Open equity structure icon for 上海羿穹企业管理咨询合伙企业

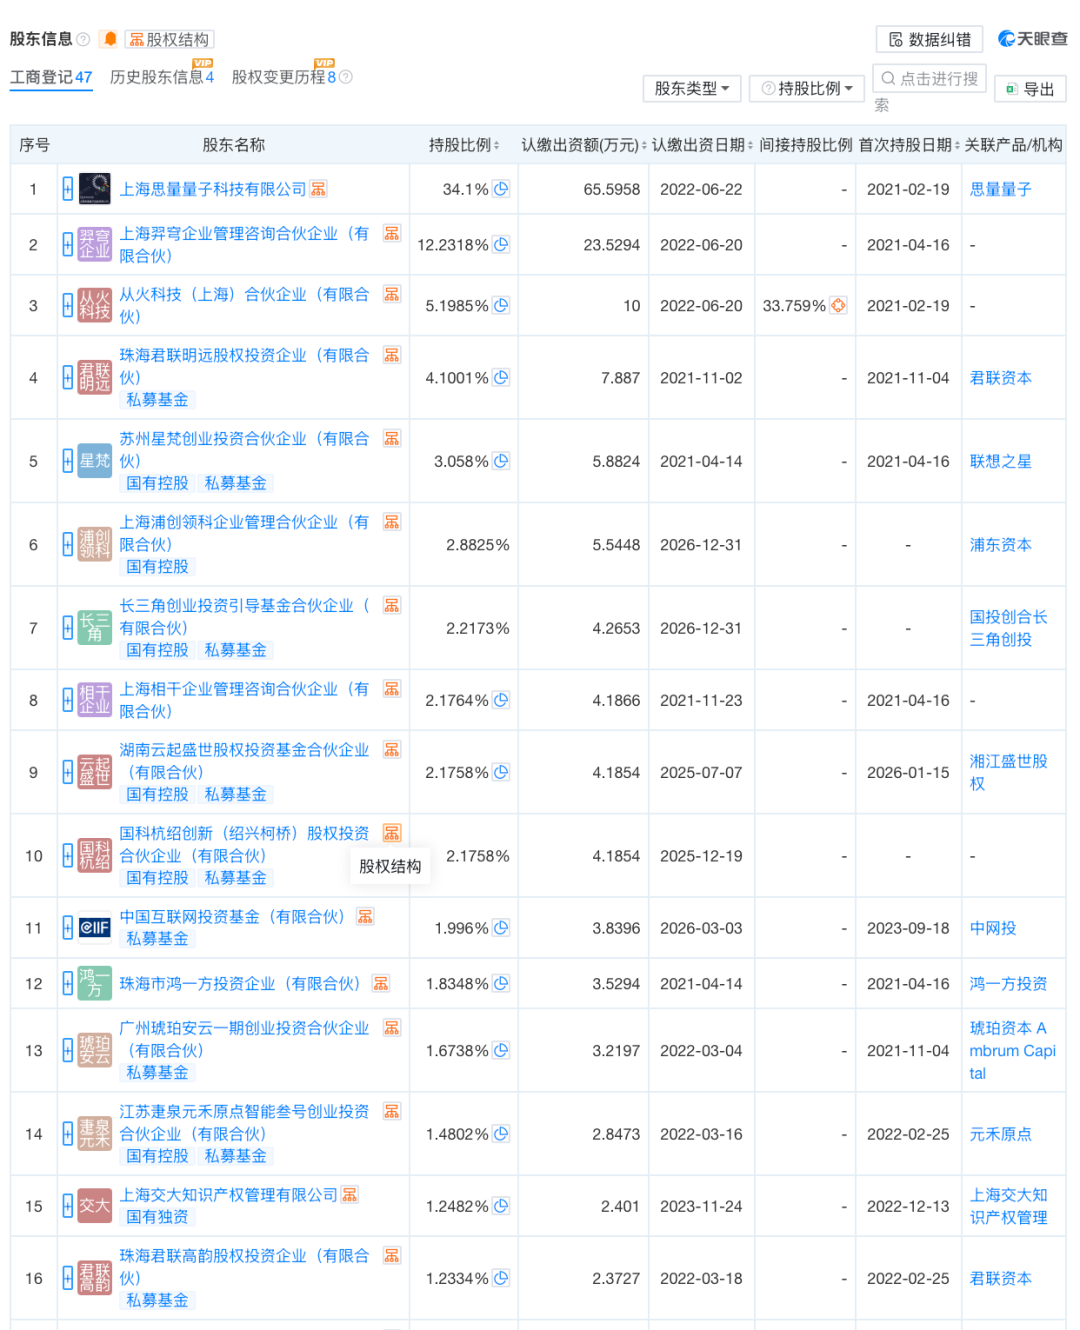click(392, 233)
